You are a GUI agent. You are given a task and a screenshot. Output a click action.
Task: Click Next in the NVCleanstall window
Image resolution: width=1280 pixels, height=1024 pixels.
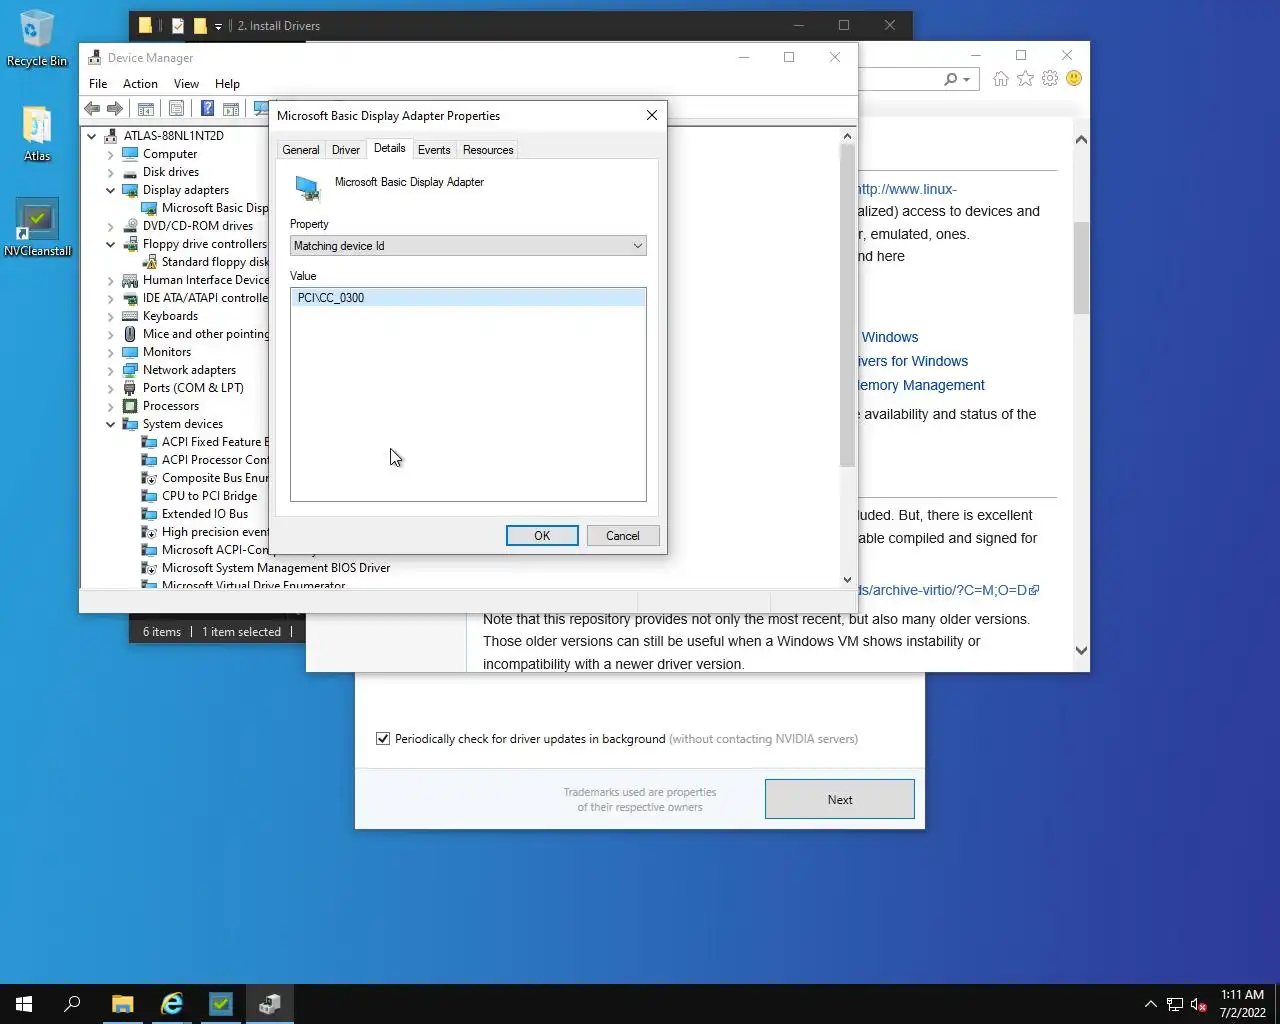tap(840, 800)
